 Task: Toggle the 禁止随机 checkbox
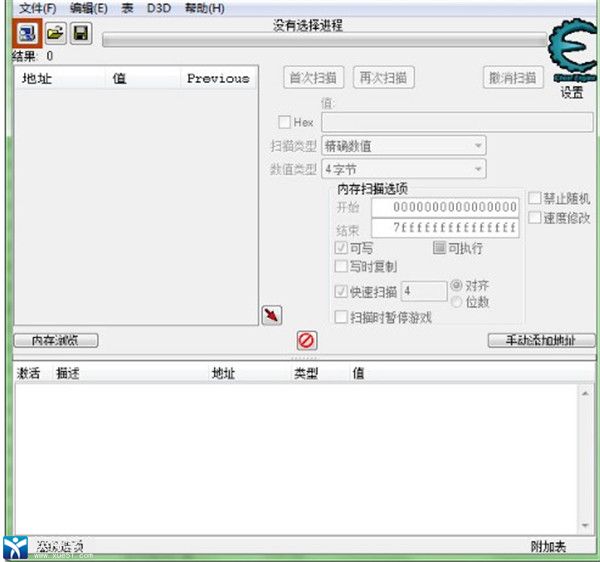click(x=535, y=198)
